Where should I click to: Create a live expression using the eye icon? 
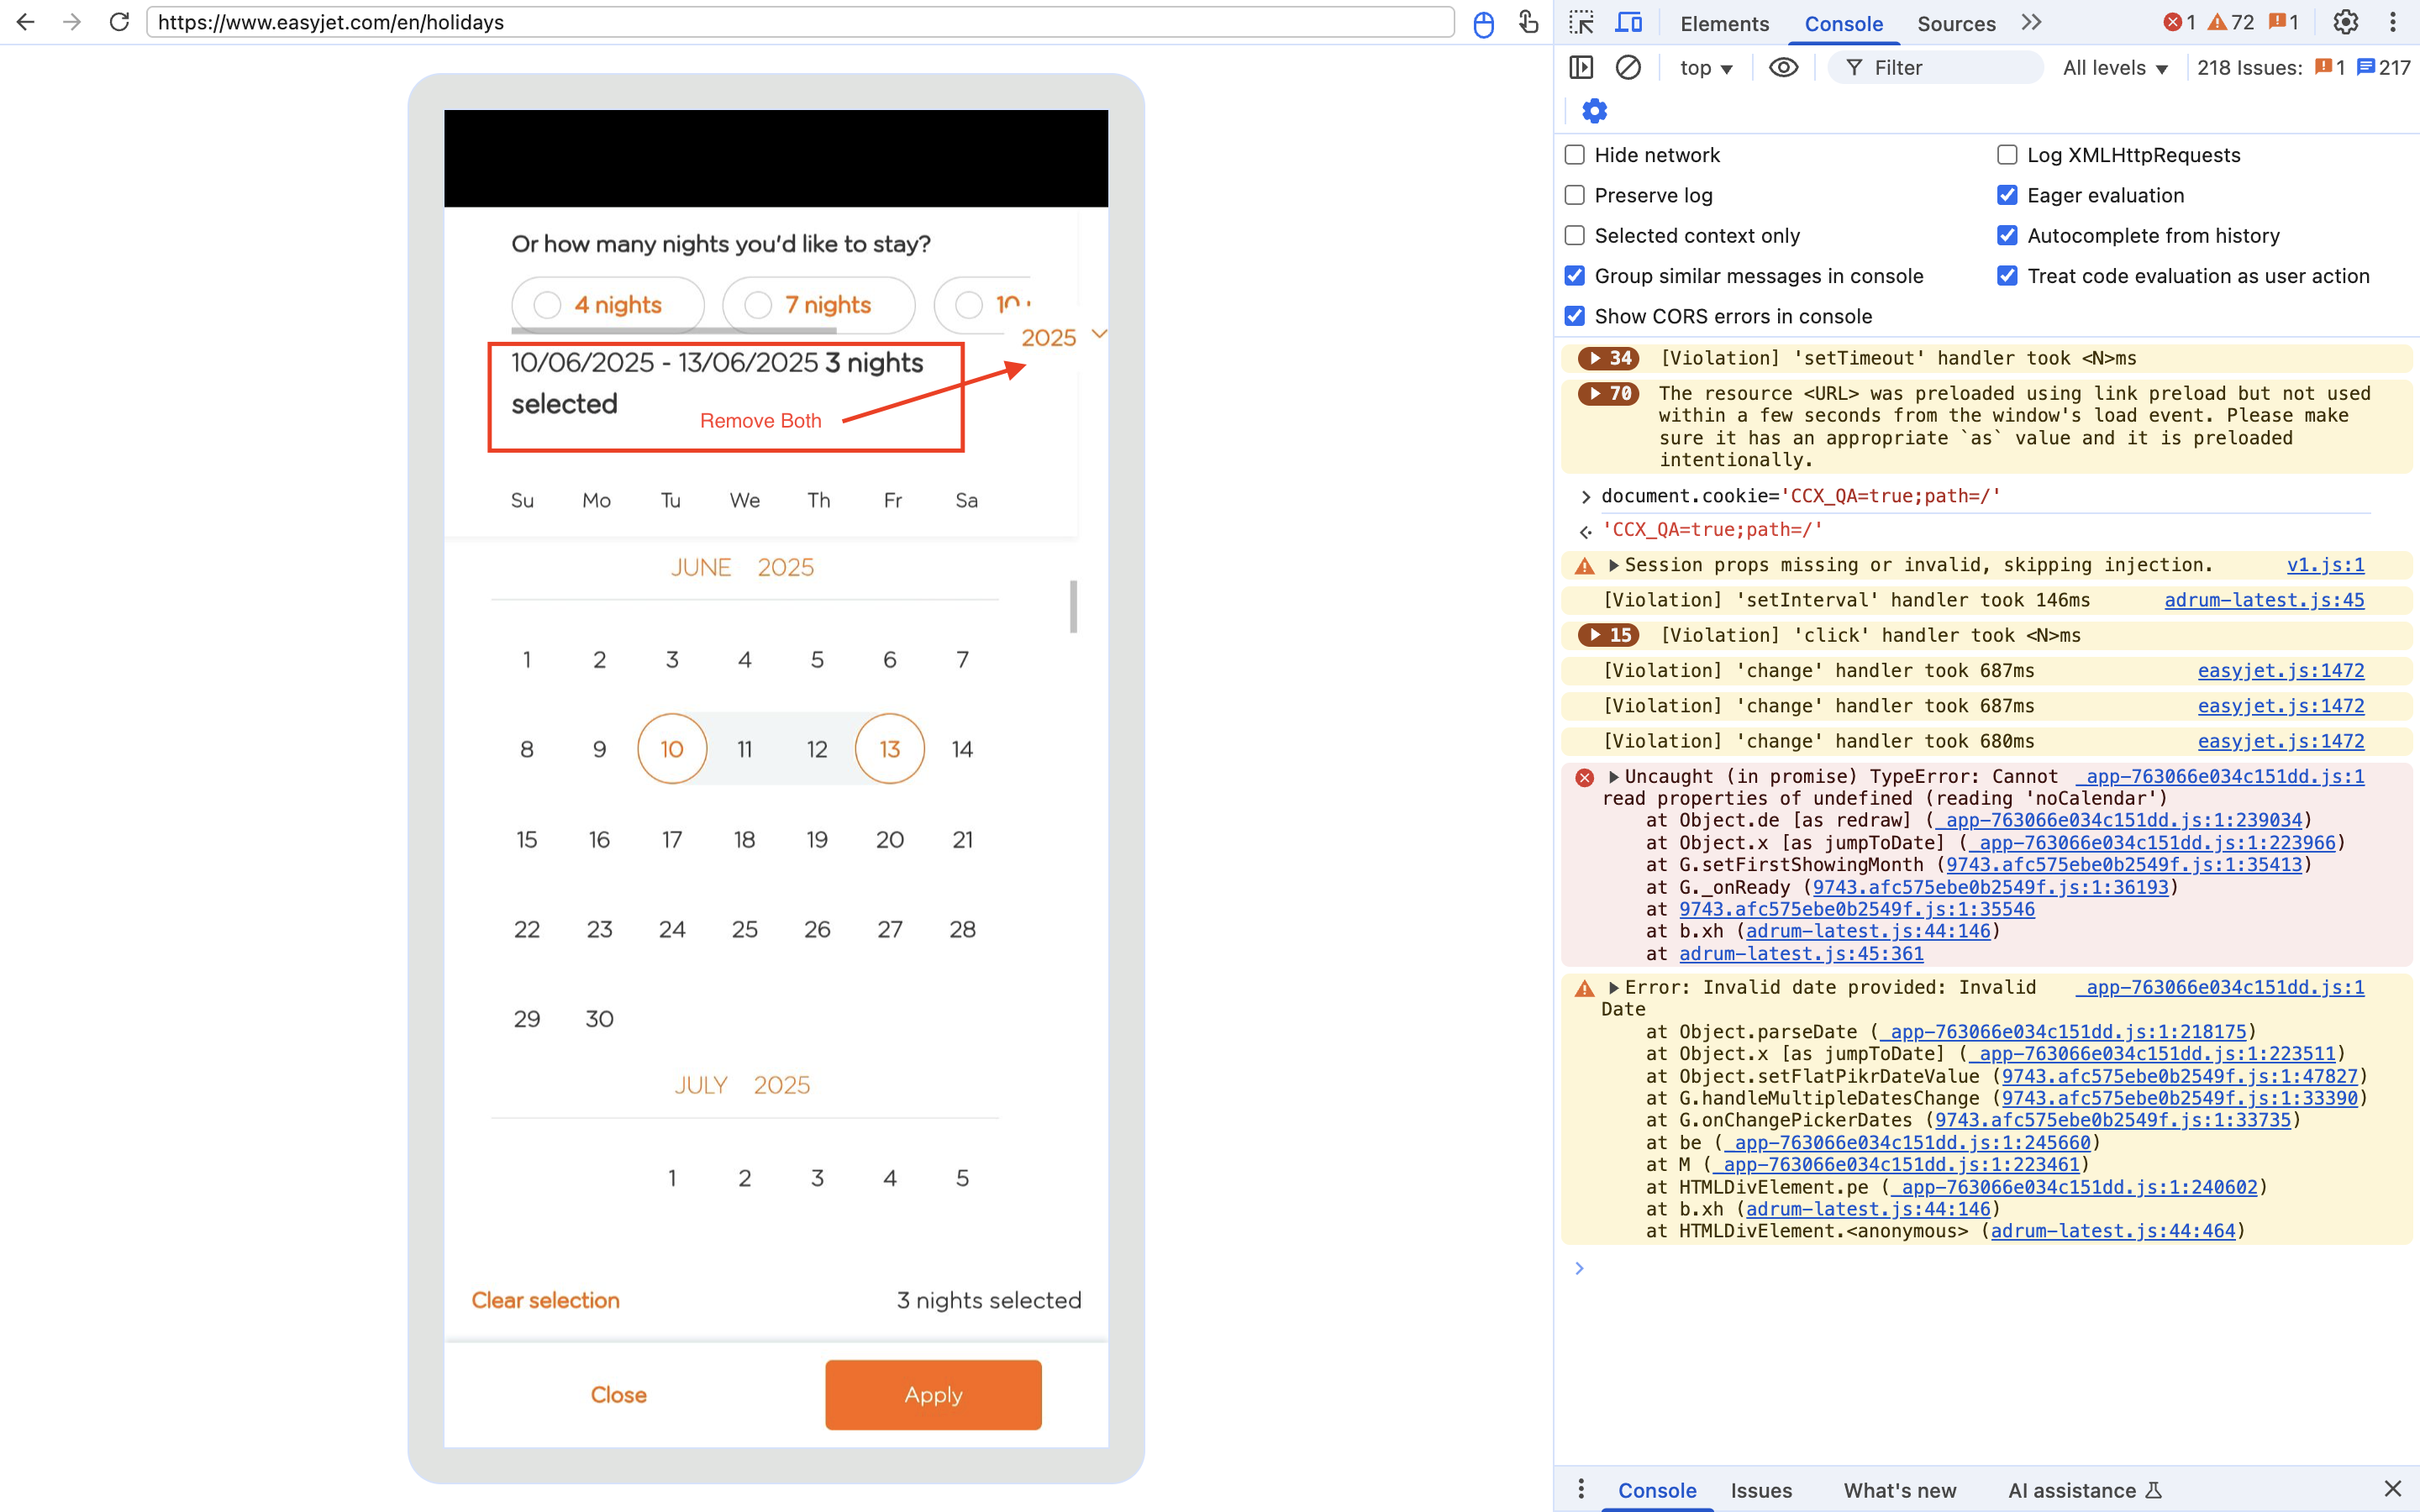coord(1783,67)
